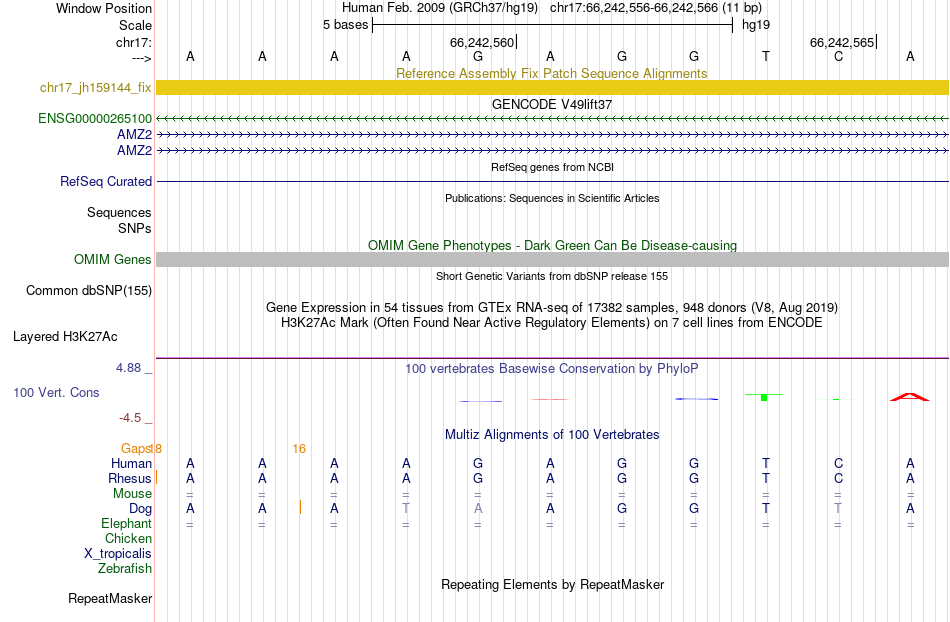The height and width of the screenshot is (622, 950).
Task: Click the -4.5 PhyloP lower limit
Action: (130, 417)
